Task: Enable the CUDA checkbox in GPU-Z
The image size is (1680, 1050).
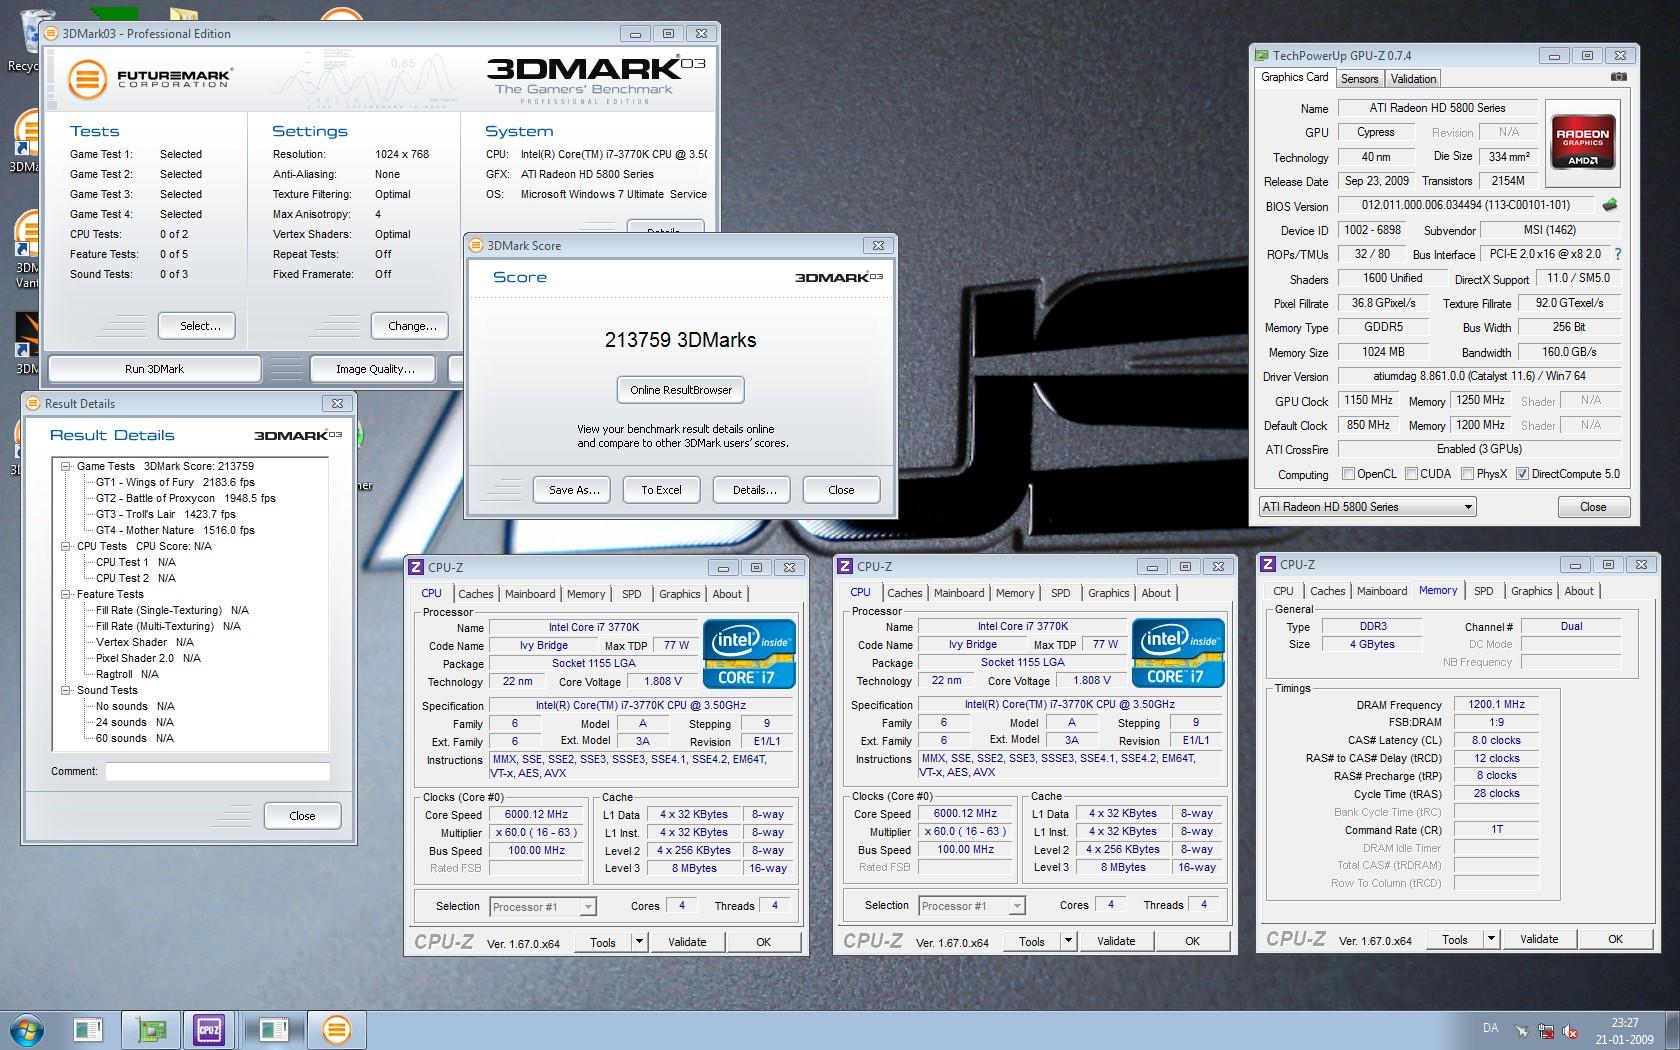Action: point(1411,474)
